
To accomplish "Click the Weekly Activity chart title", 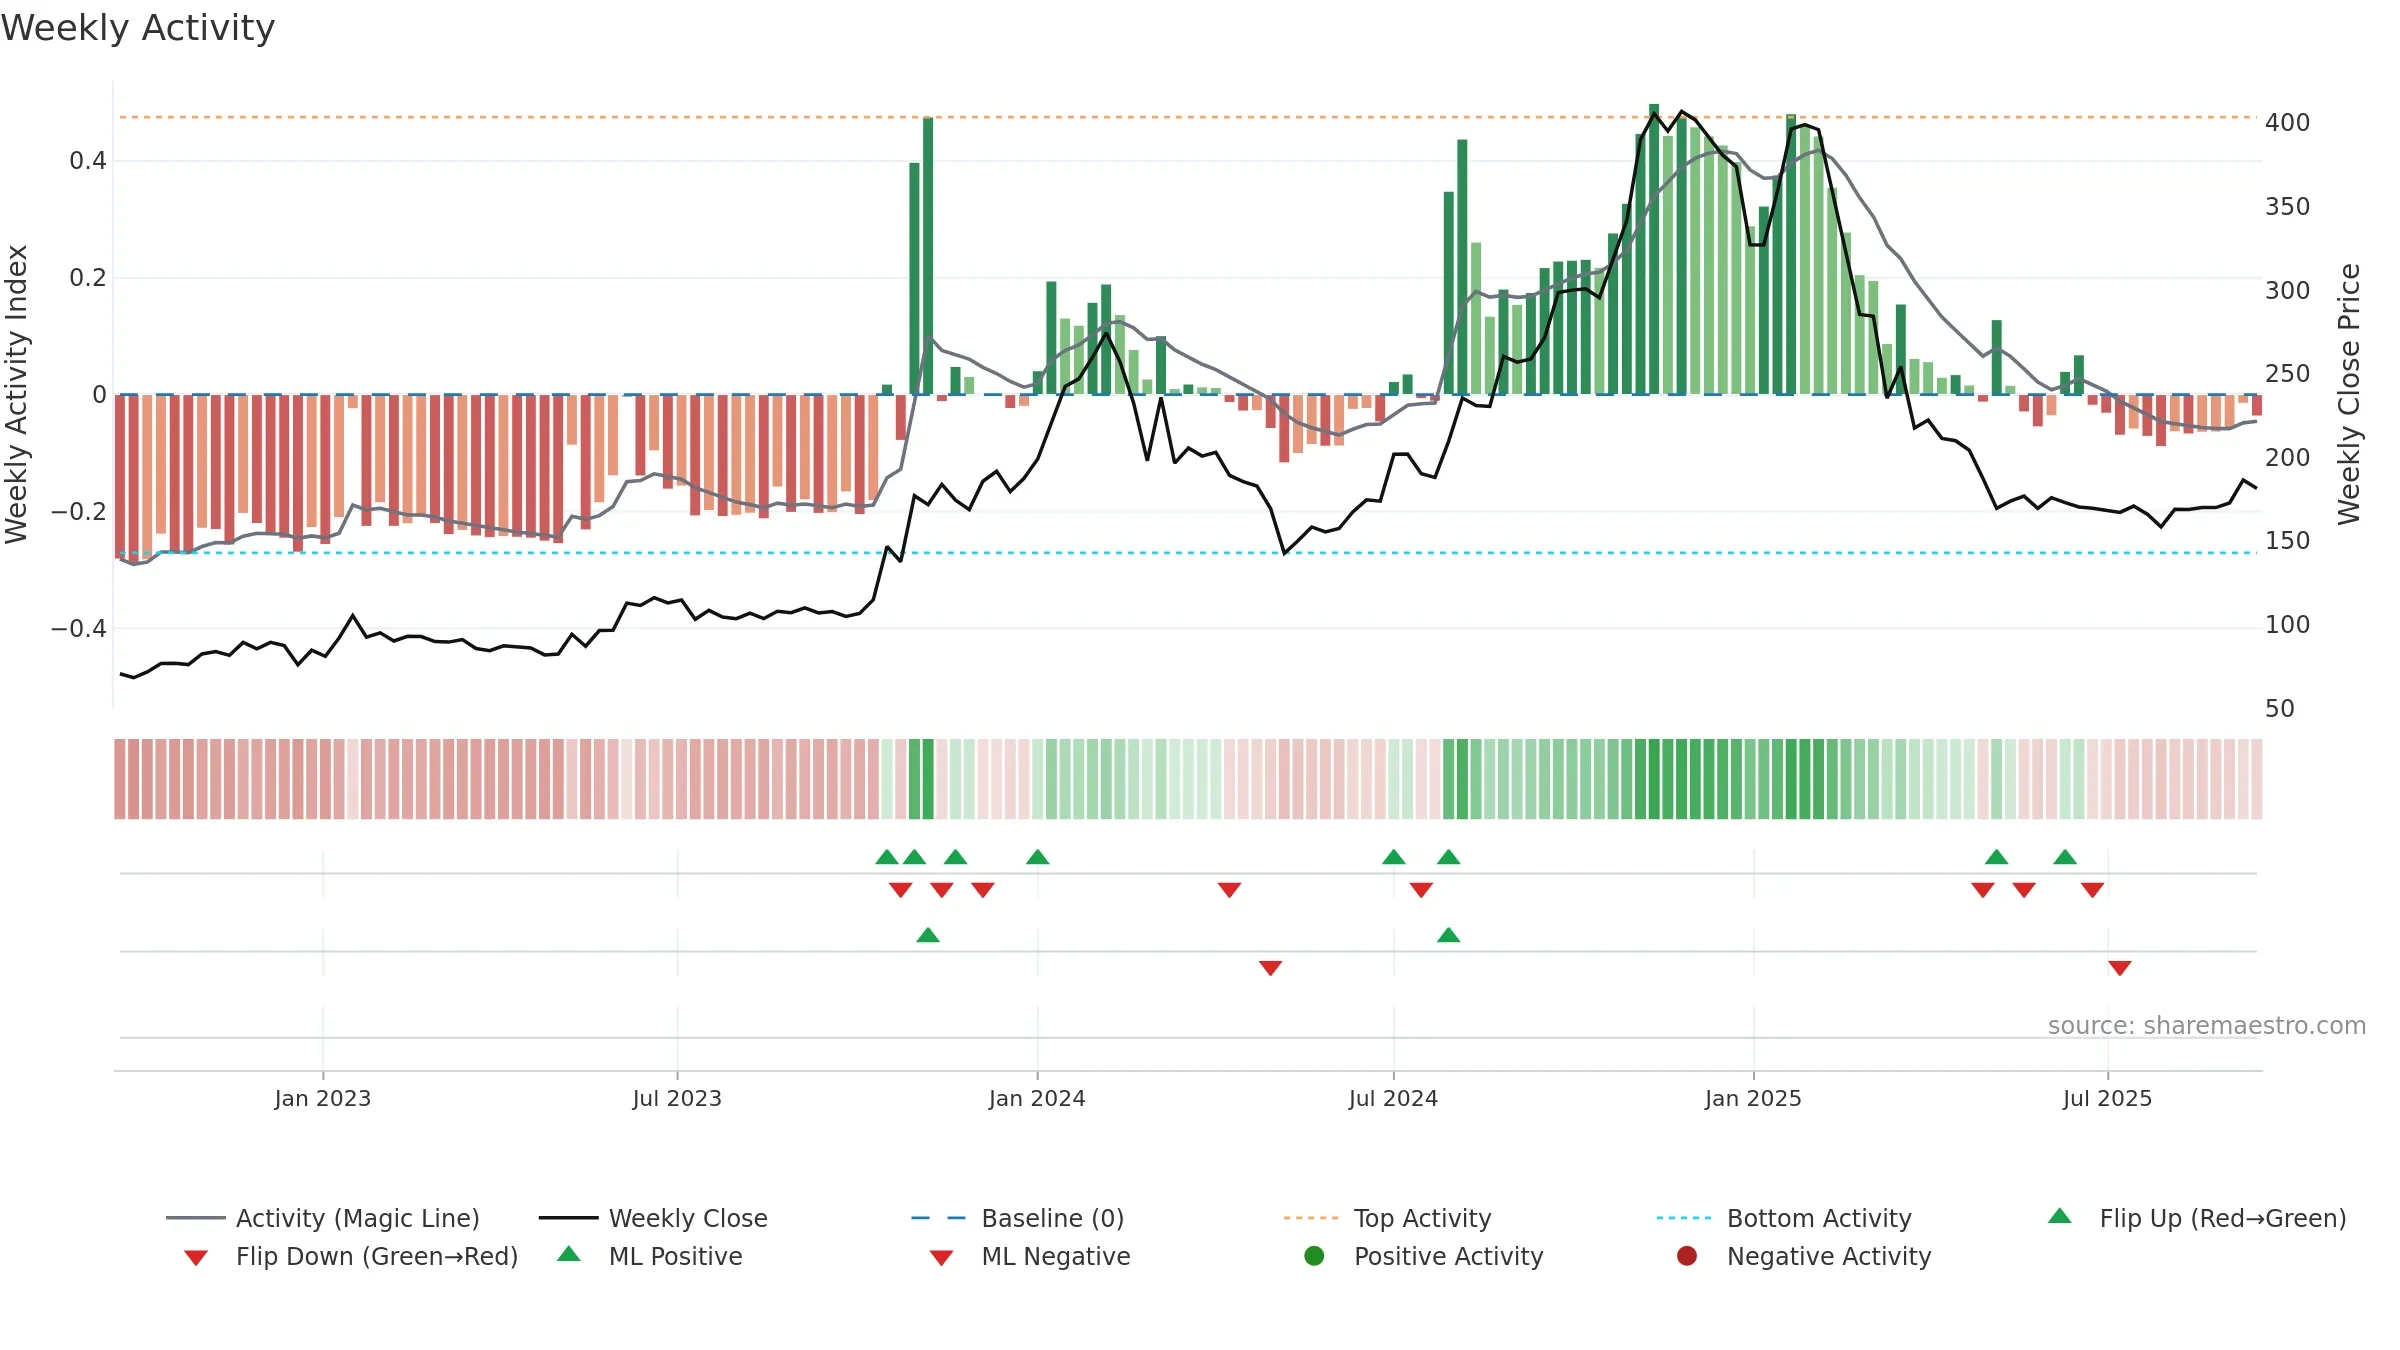I will (x=138, y=28).
